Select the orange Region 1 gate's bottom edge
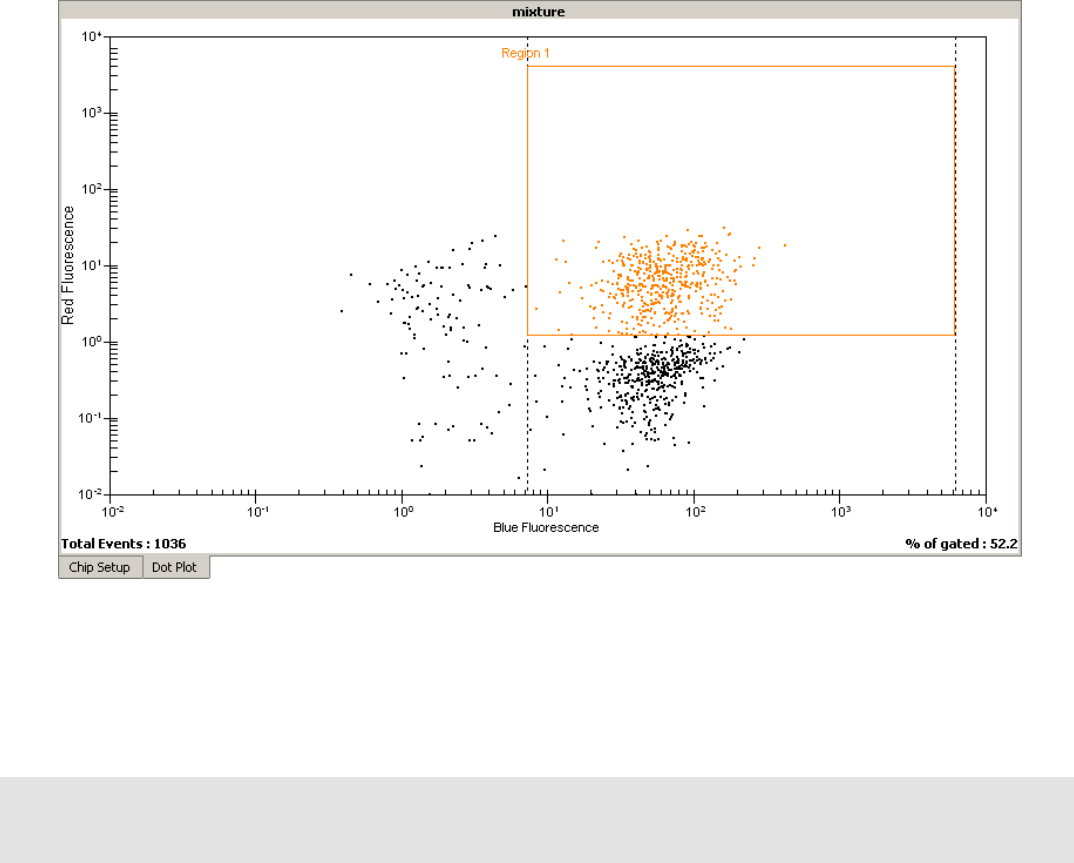The image size is (1074, 863). 741,335
